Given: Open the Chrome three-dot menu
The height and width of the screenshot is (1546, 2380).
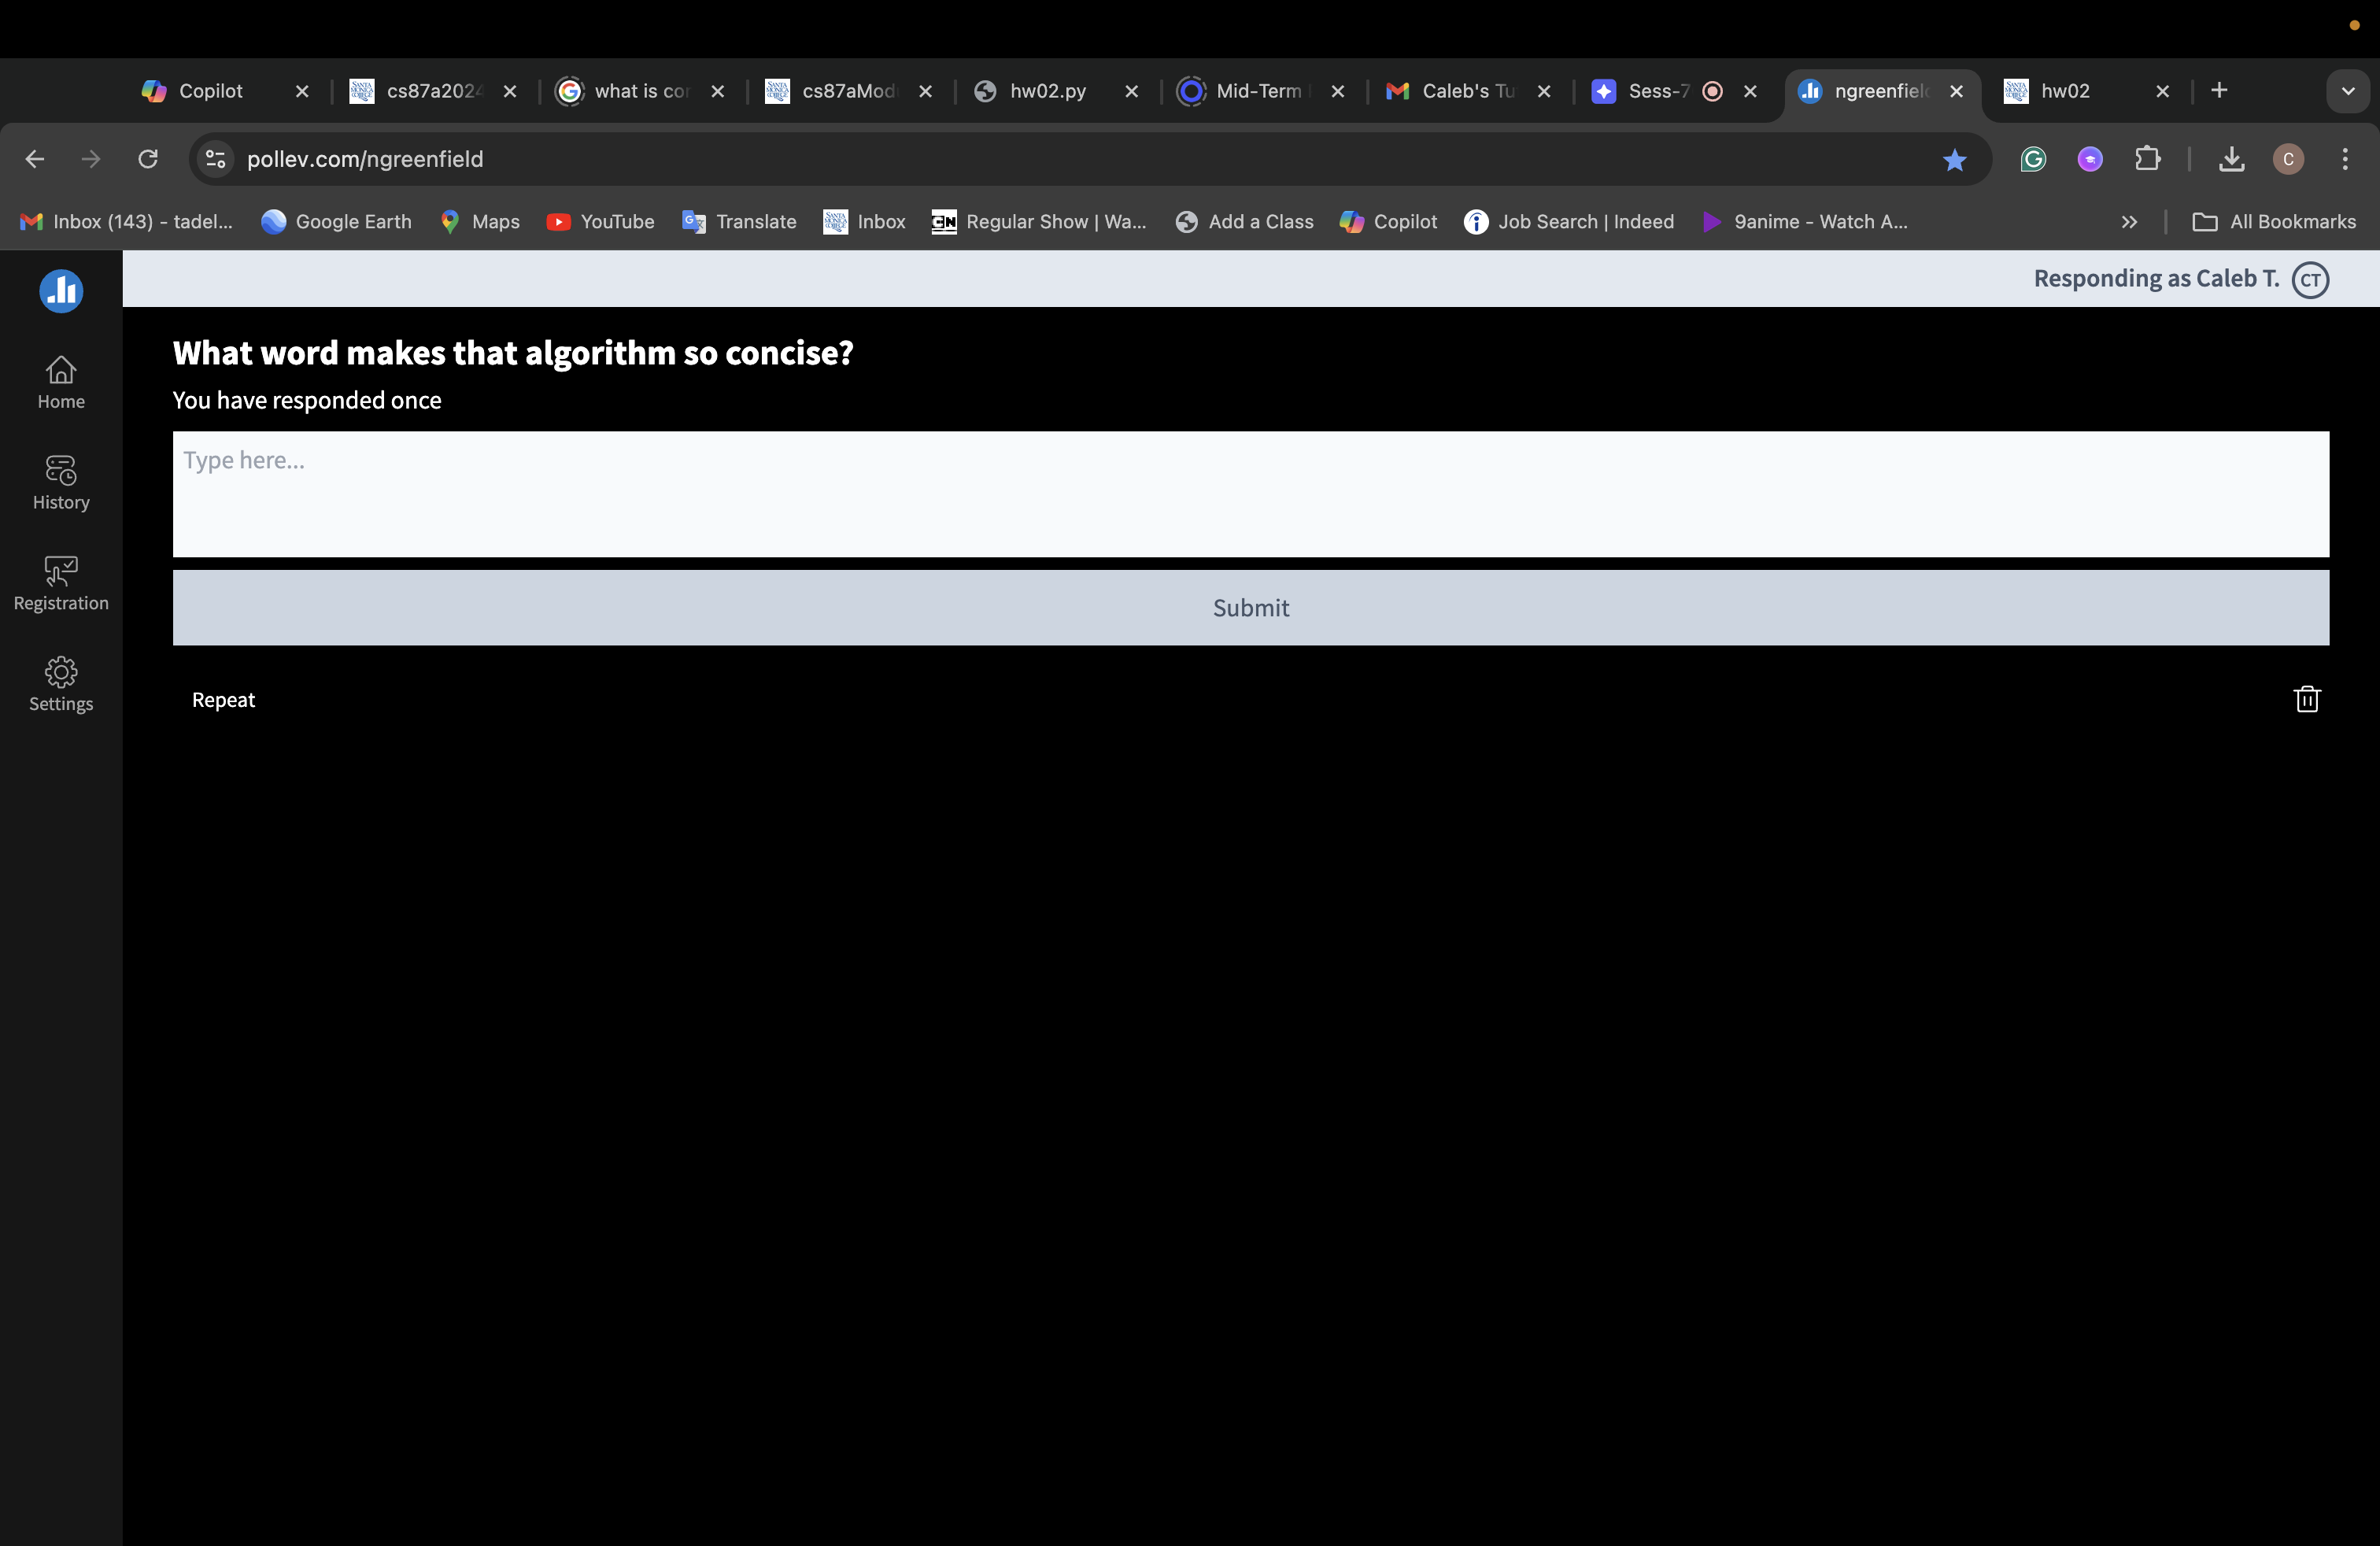Looking at the screenshot, I should pyautogui.click(x=2345, y=159).
